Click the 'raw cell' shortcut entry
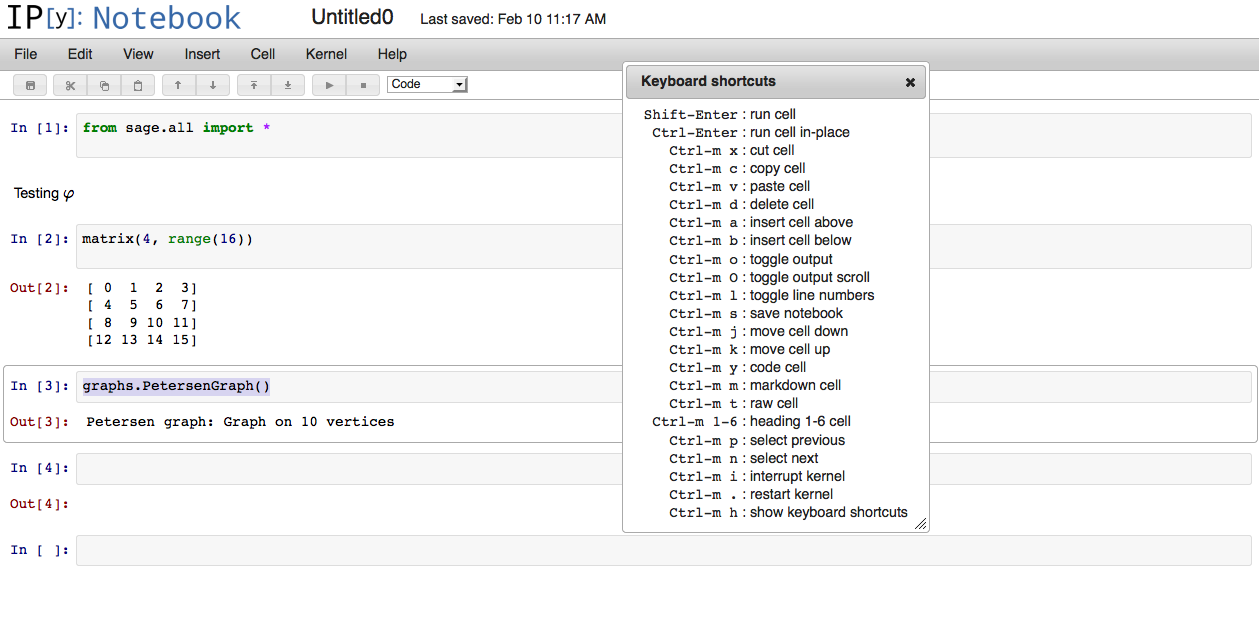The image size is (1259, 636). point(734,403)
